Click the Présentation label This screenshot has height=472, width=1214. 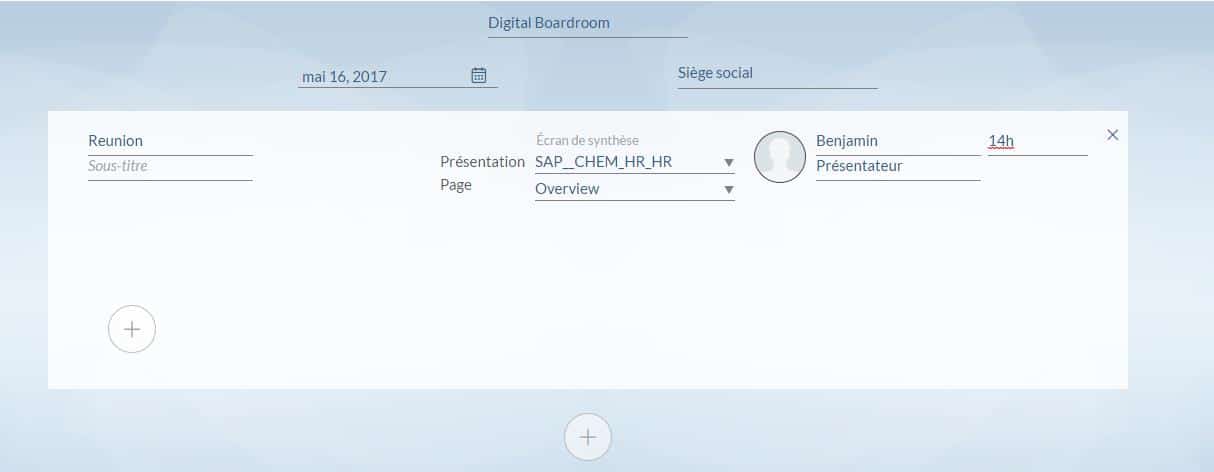coord(482,162)
